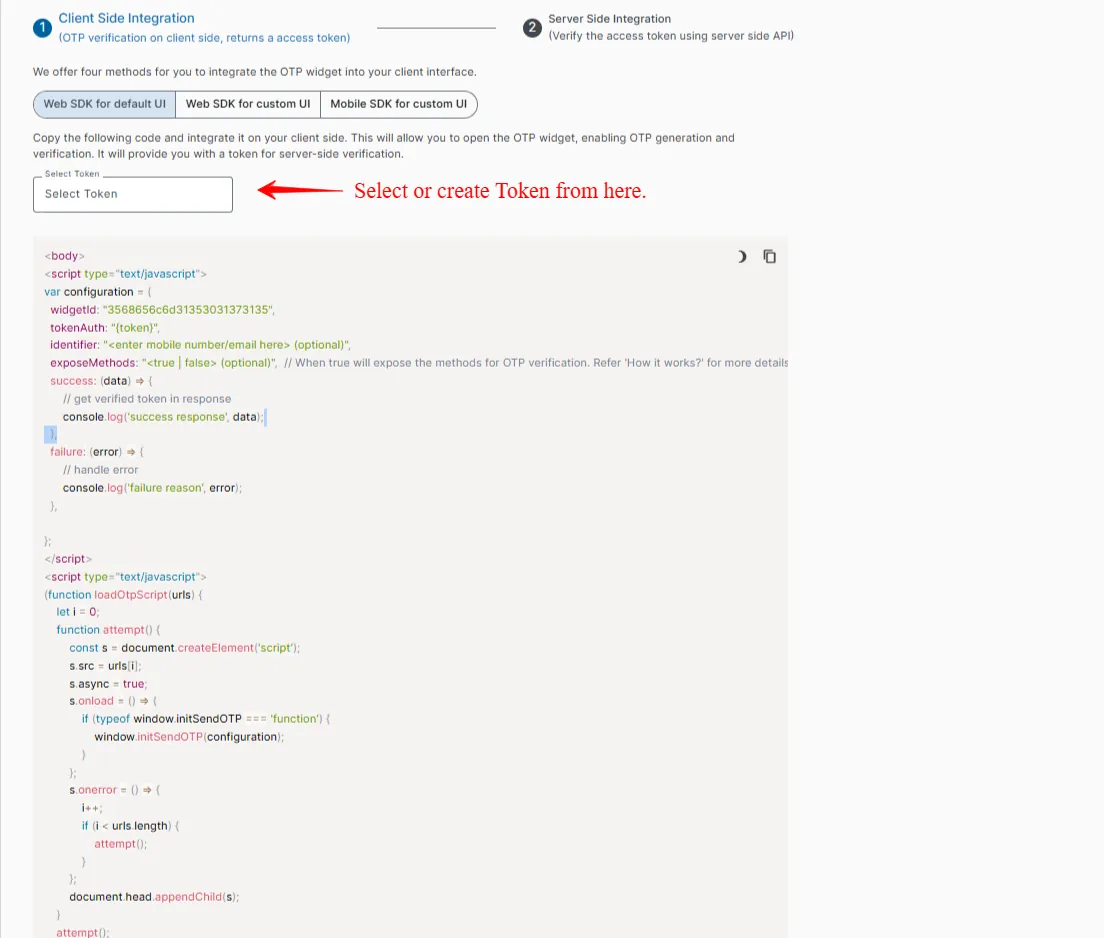This screenshot has width=1104, height=938.
Task: Open Server Side Integration step heading
Action: click(610, 19)
